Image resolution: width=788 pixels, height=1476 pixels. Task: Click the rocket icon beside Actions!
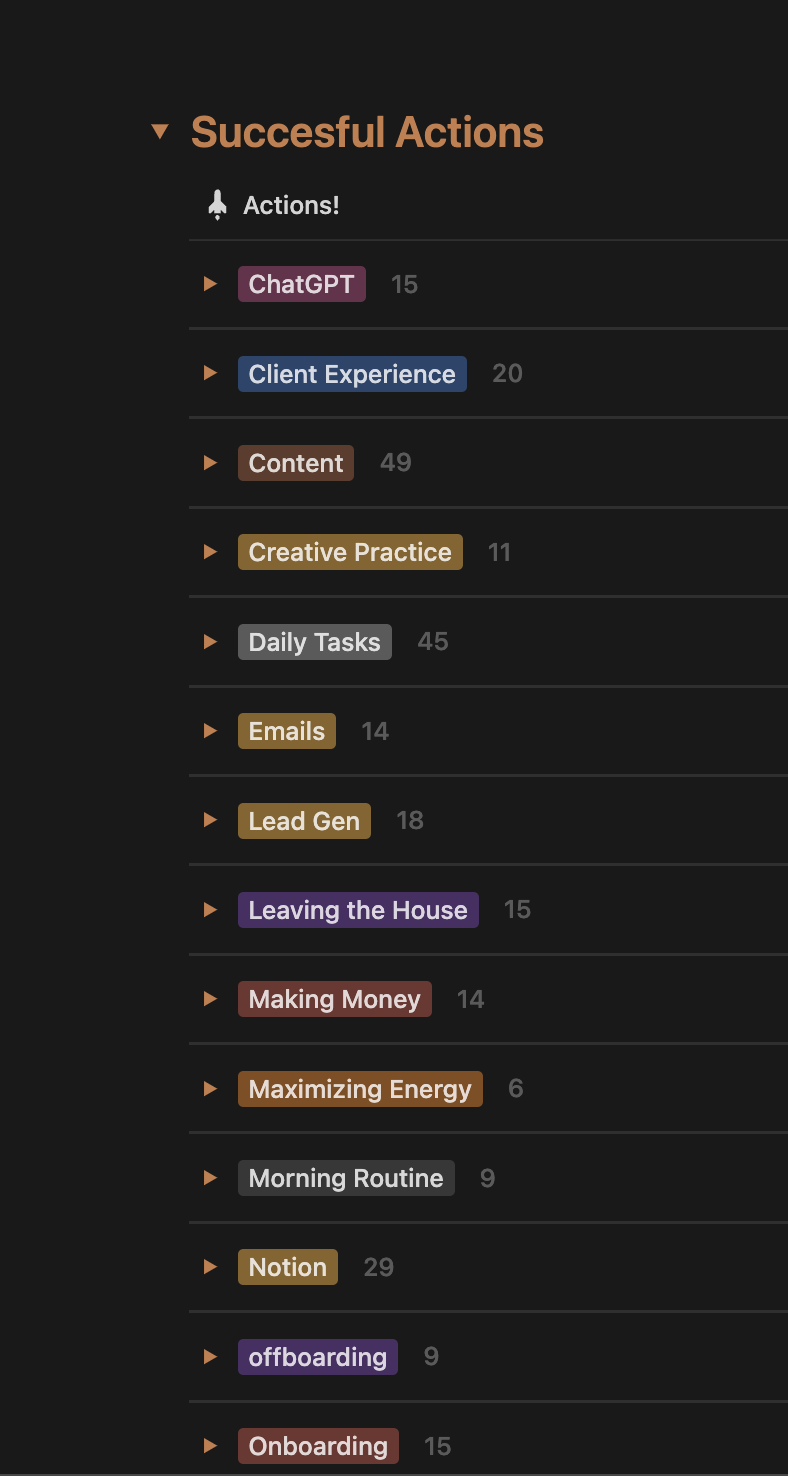(217, 206)
